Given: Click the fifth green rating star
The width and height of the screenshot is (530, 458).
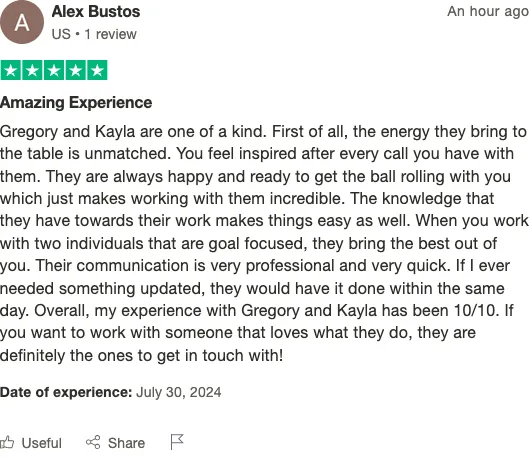Looking at the screenshot, I should (97, 70).
